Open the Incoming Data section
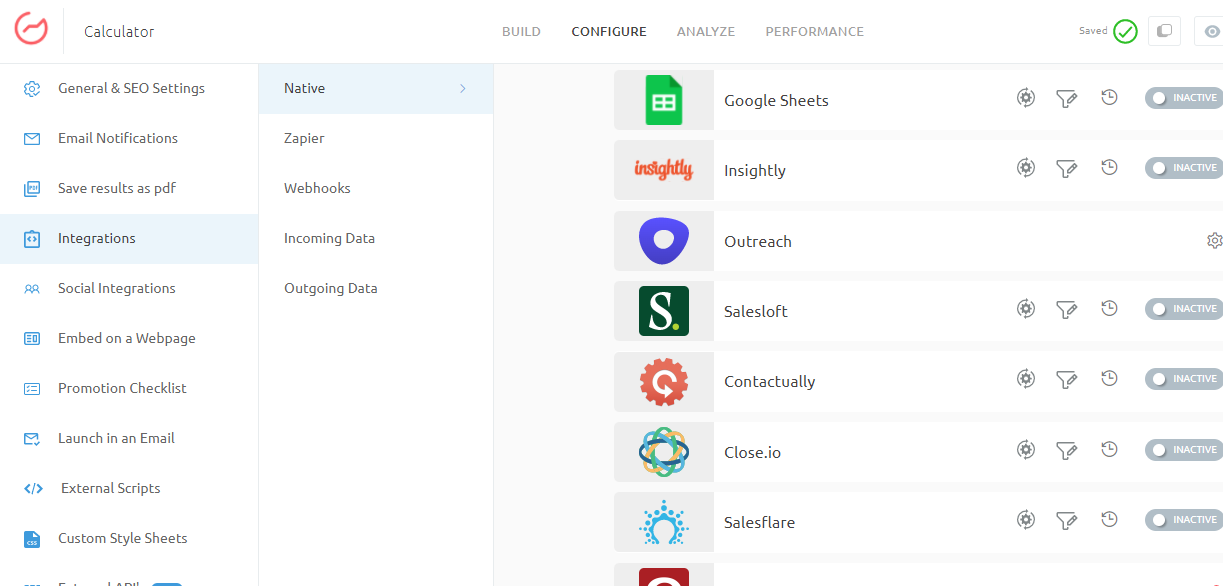This screenshot has height=586, width=1223. pos(376,238)
